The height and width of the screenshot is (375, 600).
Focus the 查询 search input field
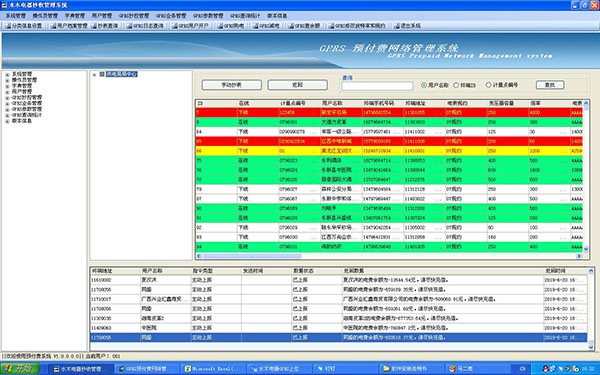coord(377,86)
